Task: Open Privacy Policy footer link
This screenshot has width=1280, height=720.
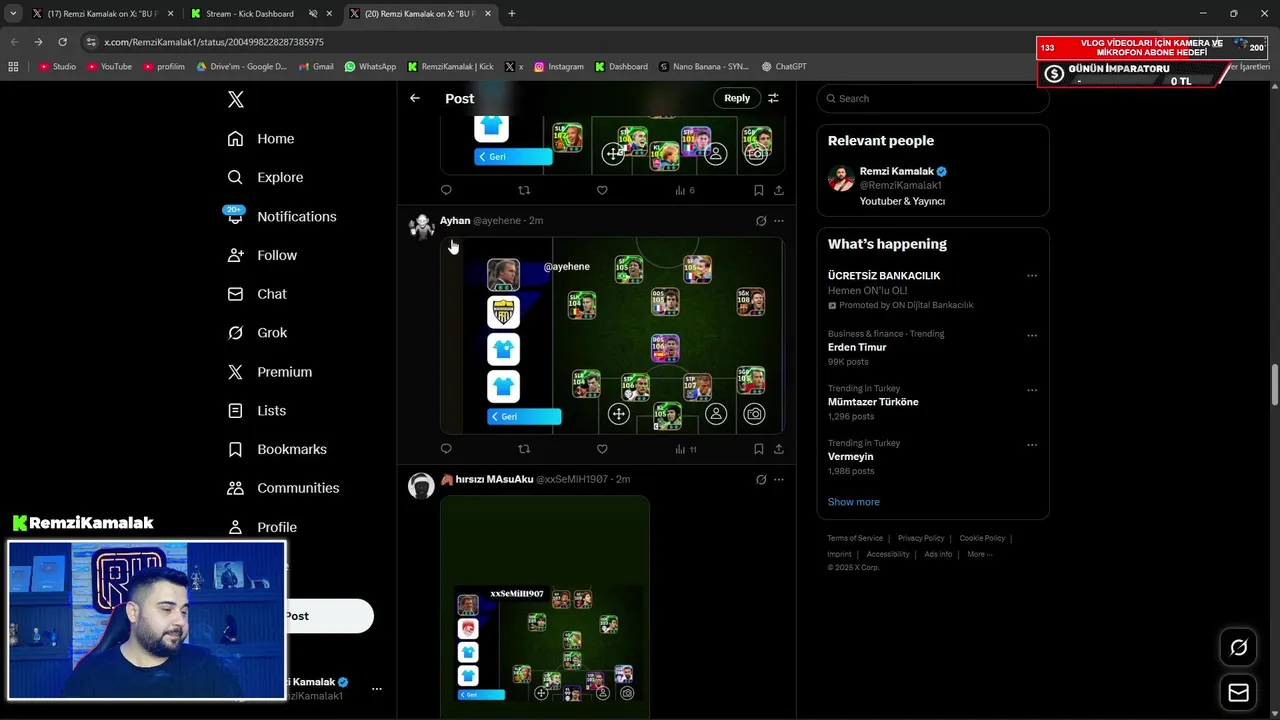Action: point(921,538)
